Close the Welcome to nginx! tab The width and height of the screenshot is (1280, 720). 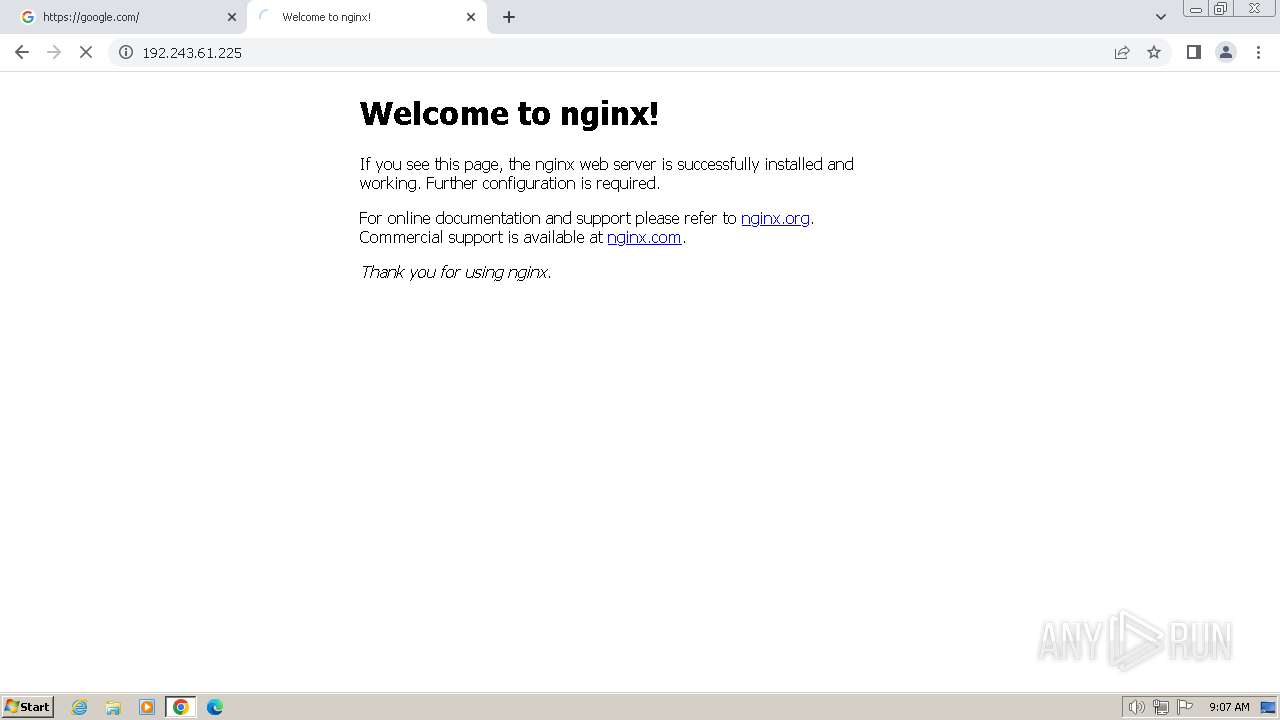[471, 17]
